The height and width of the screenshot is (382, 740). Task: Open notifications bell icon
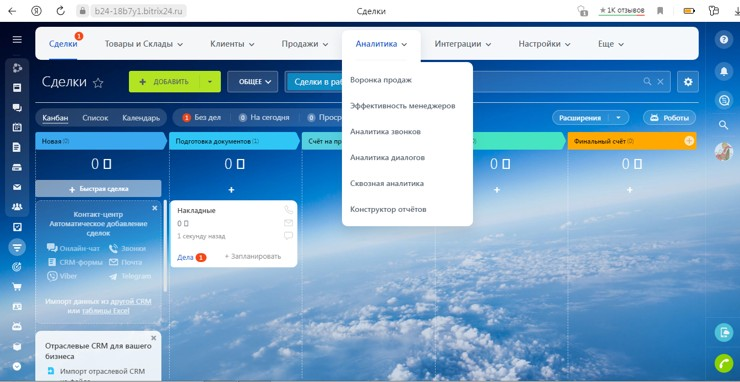point(723,71)
